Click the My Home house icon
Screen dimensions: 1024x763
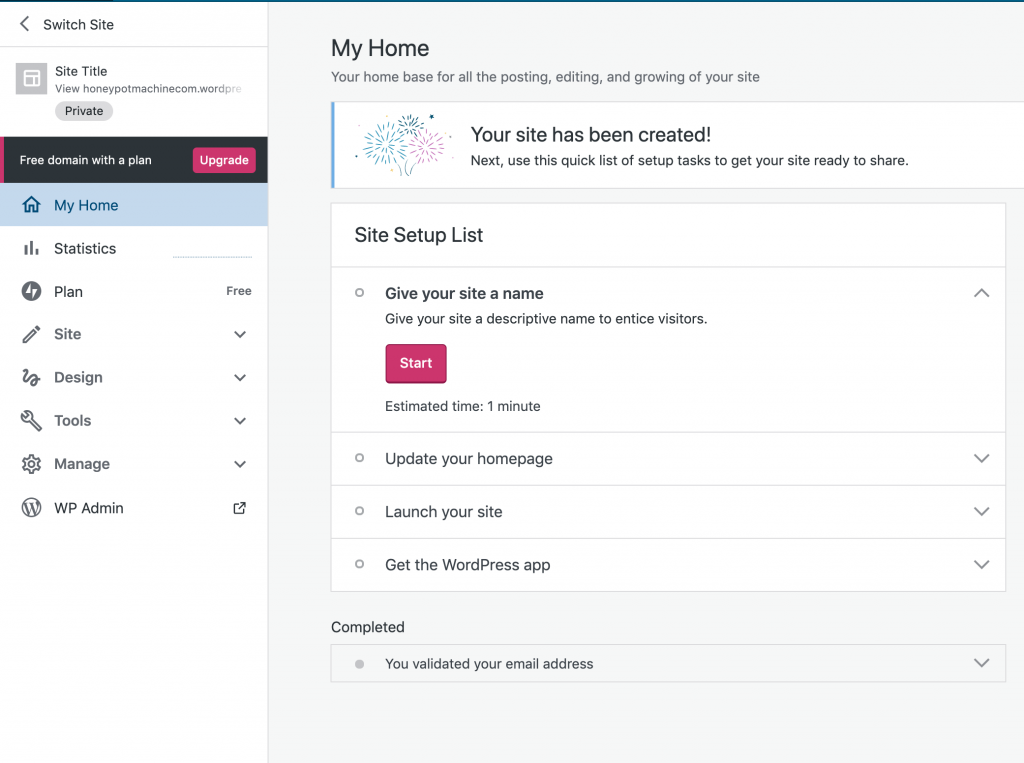(32, 205)
